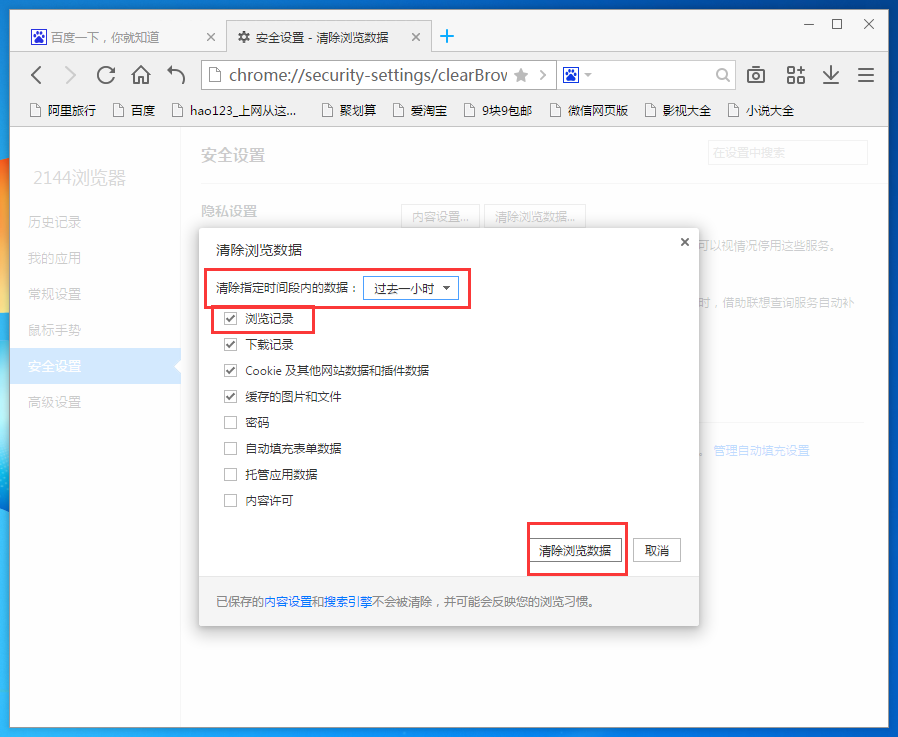Screen dimensions: 898x737
Task: Open the browser main menu (hamburger icon)
Action: 865,74
